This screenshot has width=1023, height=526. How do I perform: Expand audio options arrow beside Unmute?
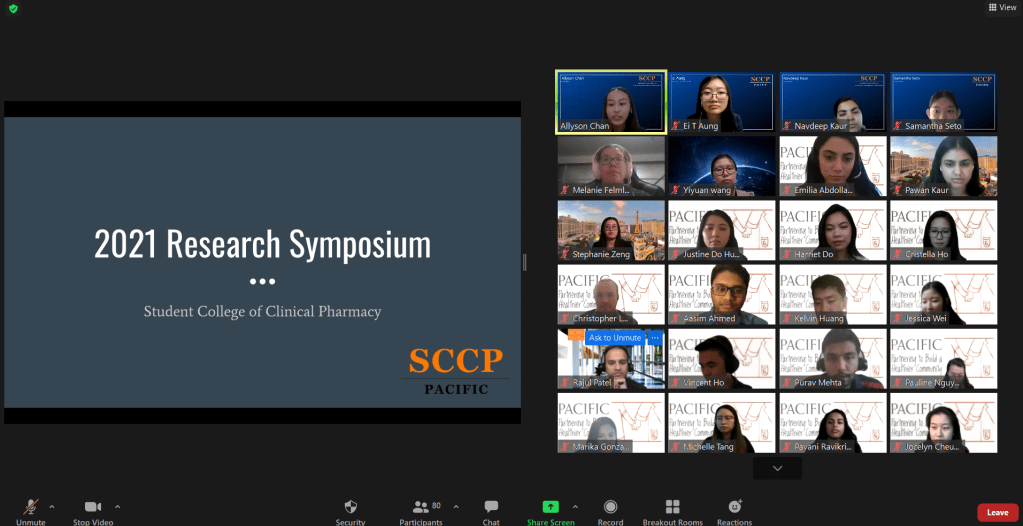pos(52,506)
